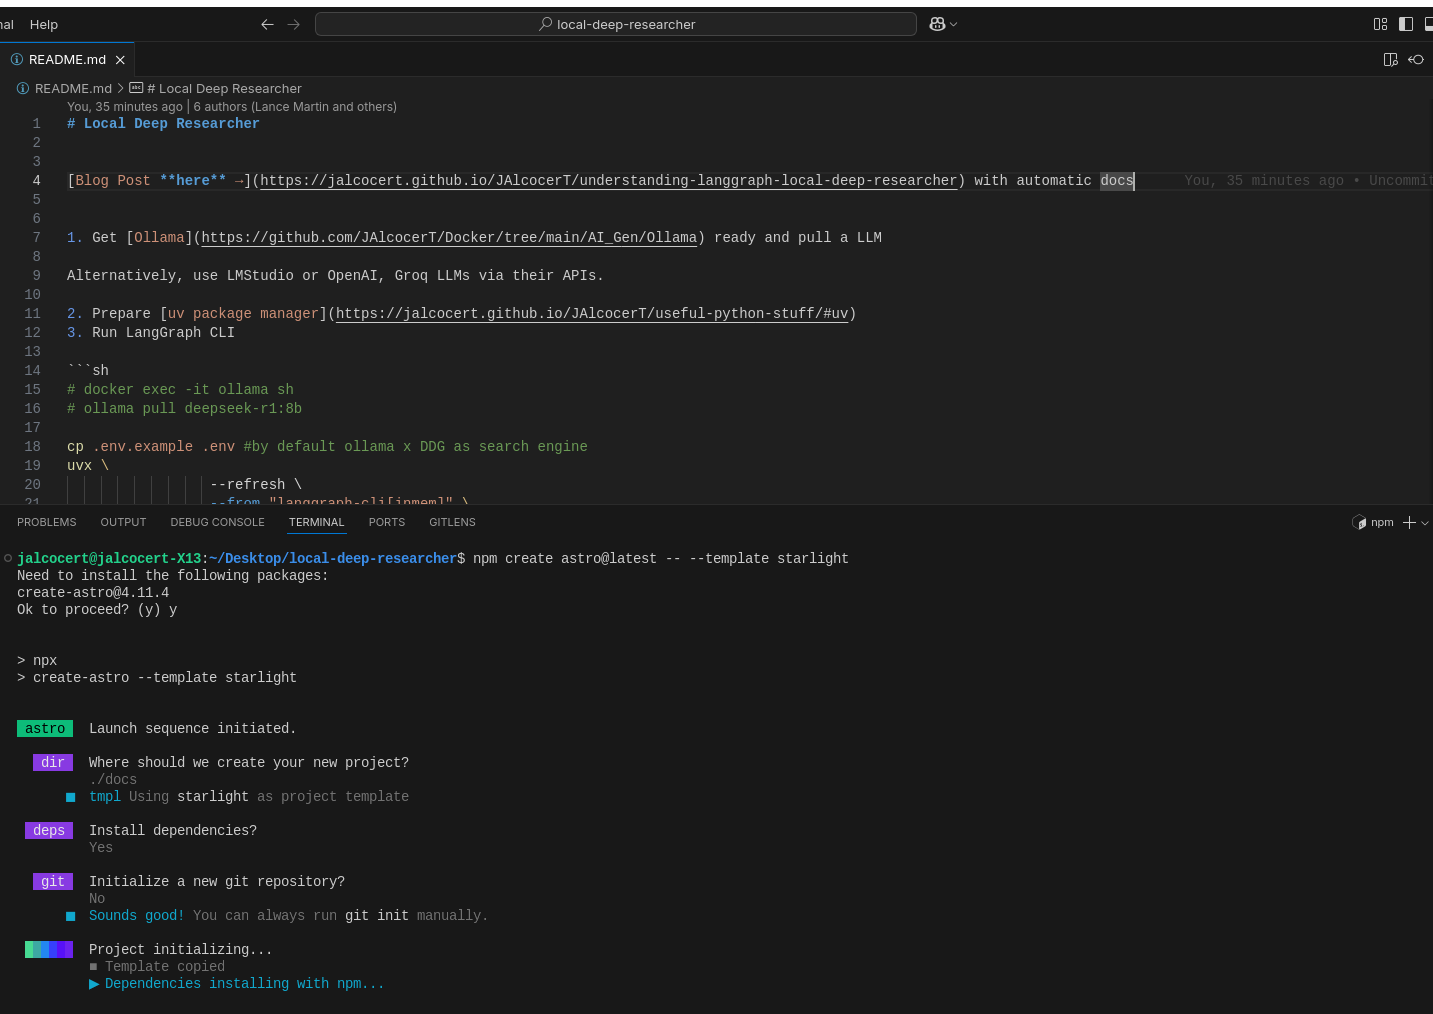The width and height of the screenshot is (1433, 1014).
Task: Click line number 18 in the gutter
Action: 32,446
